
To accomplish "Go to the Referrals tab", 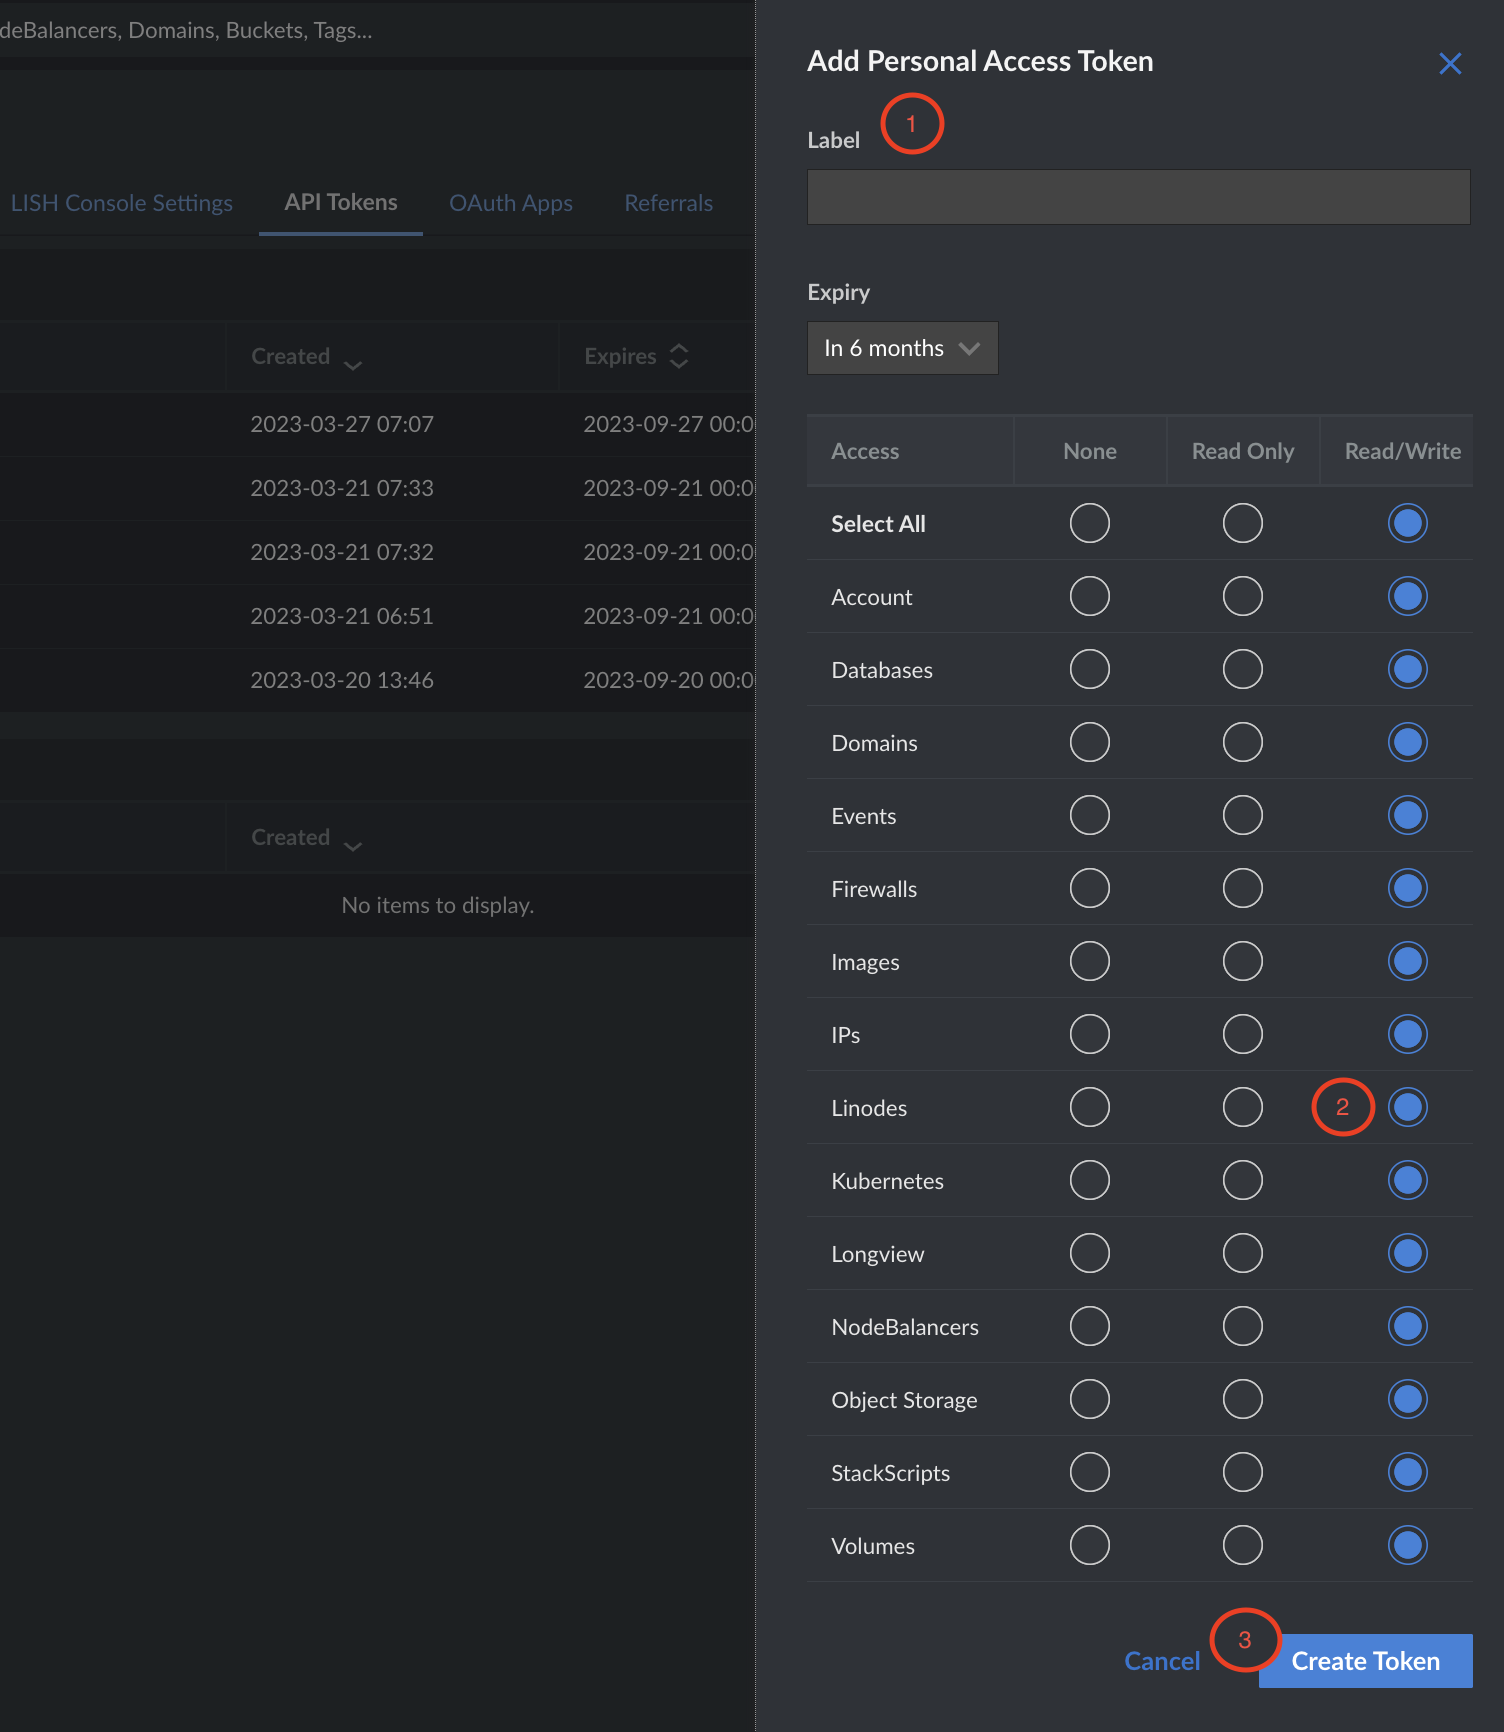I will point(668,203).
